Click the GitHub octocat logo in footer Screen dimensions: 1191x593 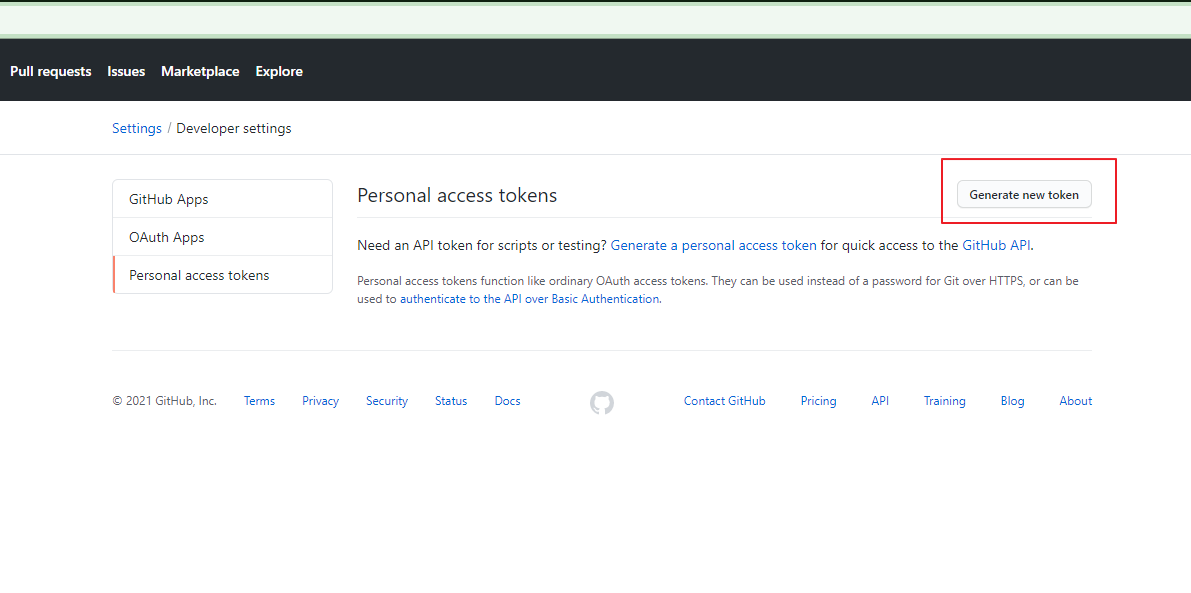pos(602,402)
